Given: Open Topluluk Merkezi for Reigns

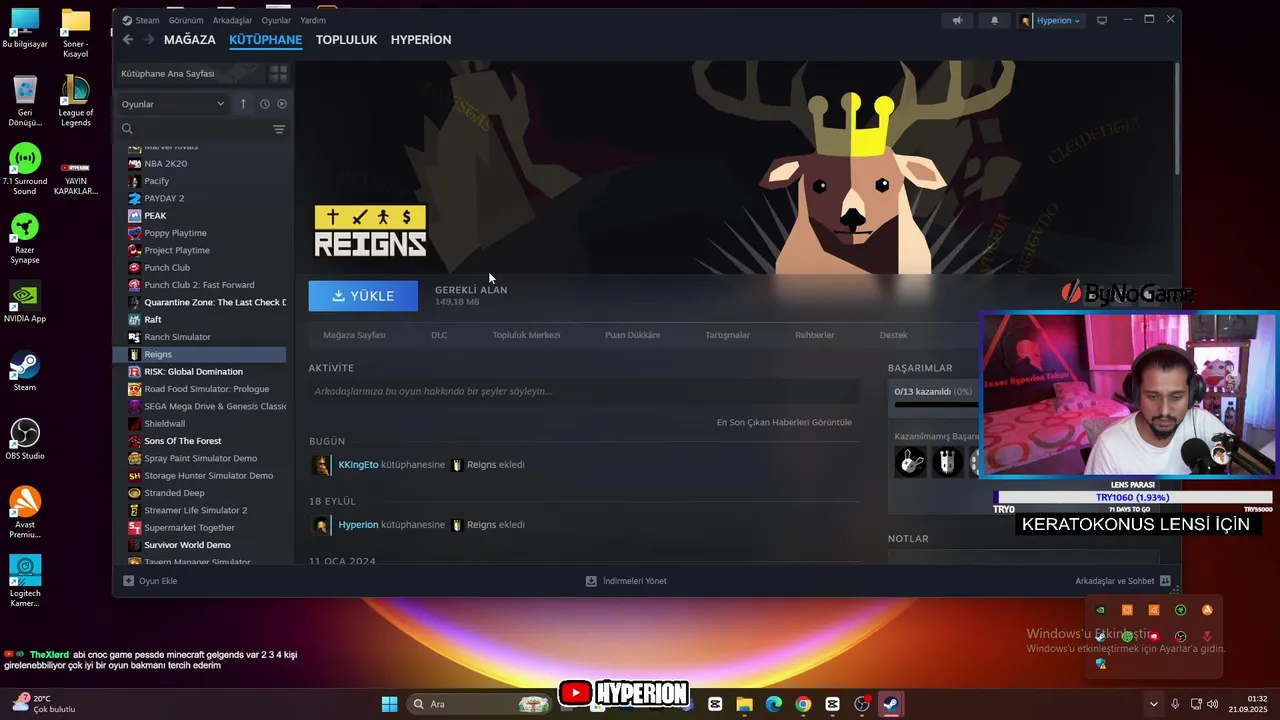Looking at the screenshot, I should (526, 335).
